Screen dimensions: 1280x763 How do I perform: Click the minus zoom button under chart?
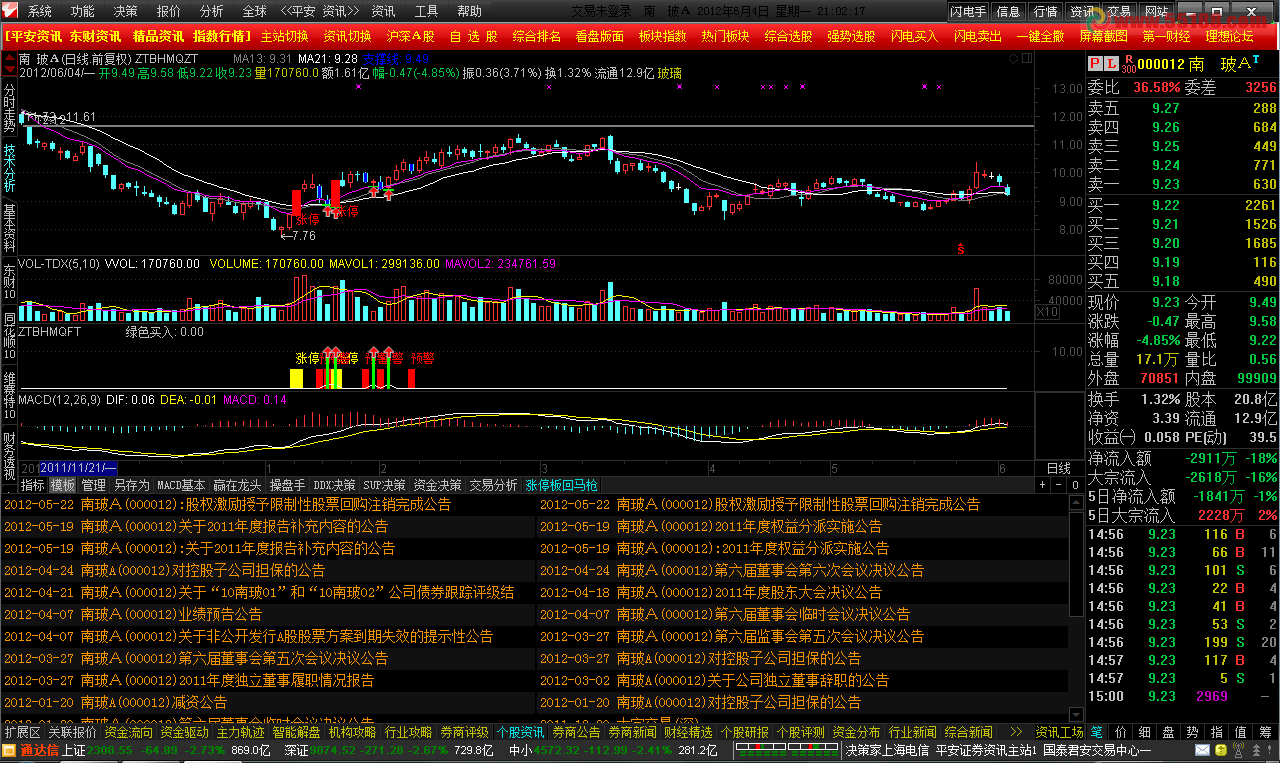1059,485
